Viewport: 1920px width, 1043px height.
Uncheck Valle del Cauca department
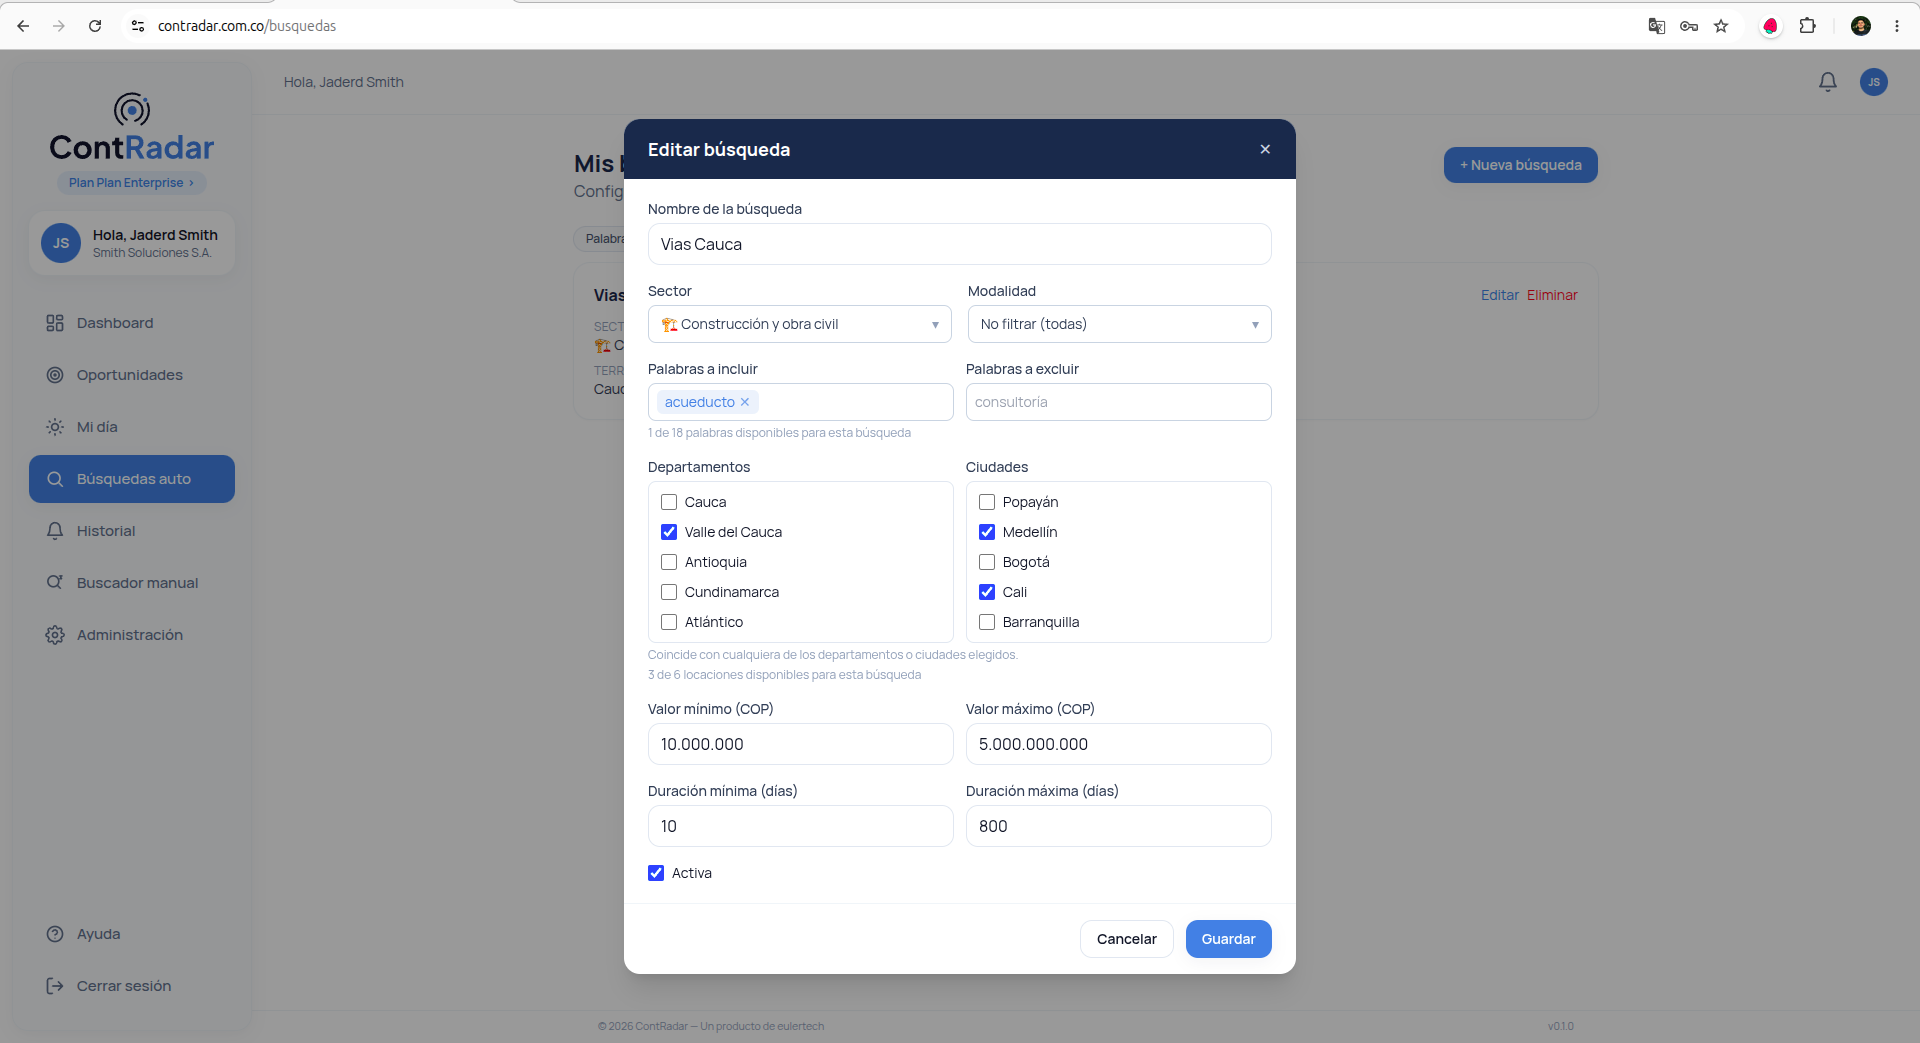pos(669,532)
